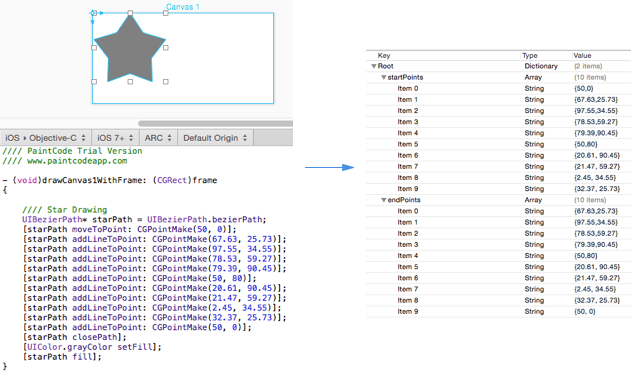The width and height of the screenshot is (636, 372).
Task: Select Item 0 under endPoints
Action: click(x=498, y=211)
